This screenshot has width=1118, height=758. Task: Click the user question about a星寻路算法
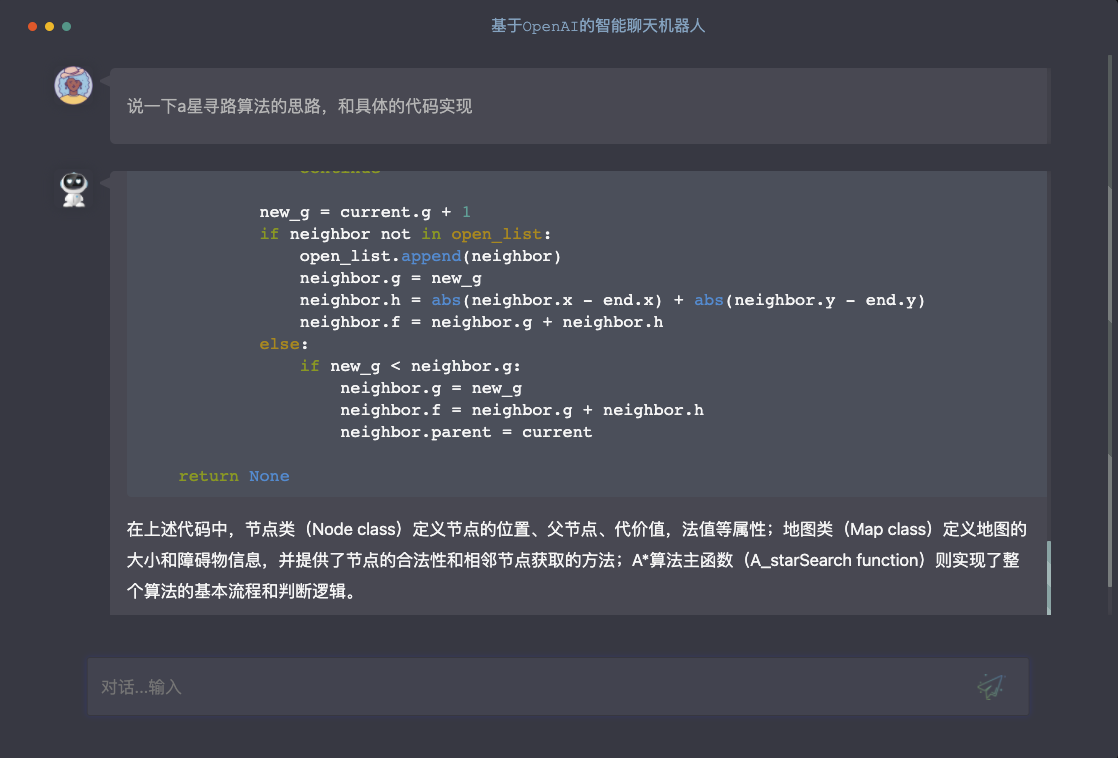300,106
